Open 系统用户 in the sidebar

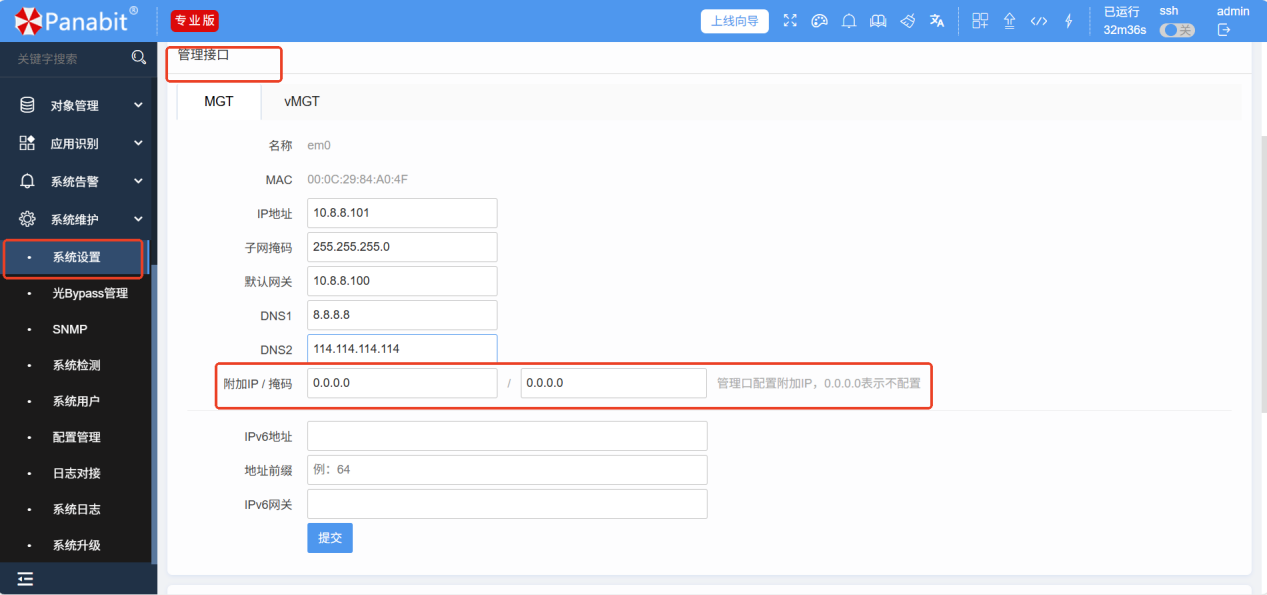point(76,401)
